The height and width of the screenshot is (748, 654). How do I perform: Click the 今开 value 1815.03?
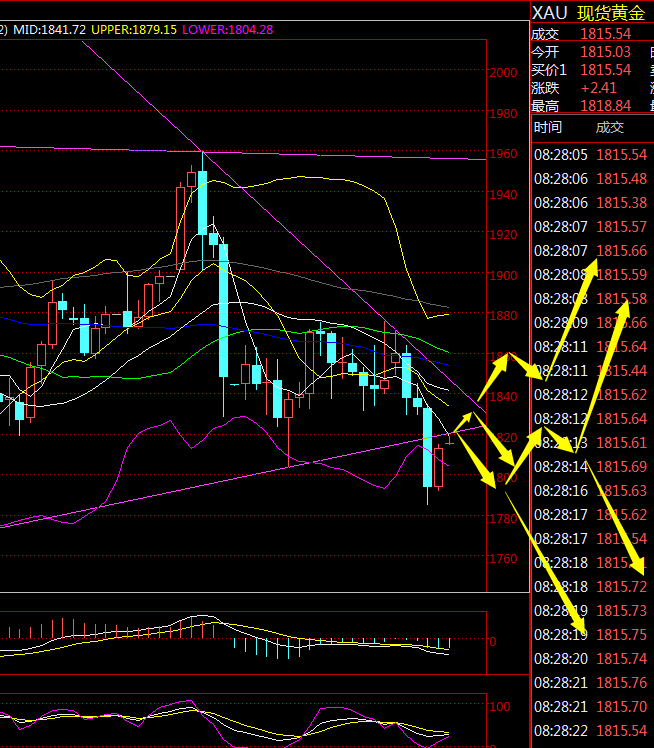coord(605,51)
